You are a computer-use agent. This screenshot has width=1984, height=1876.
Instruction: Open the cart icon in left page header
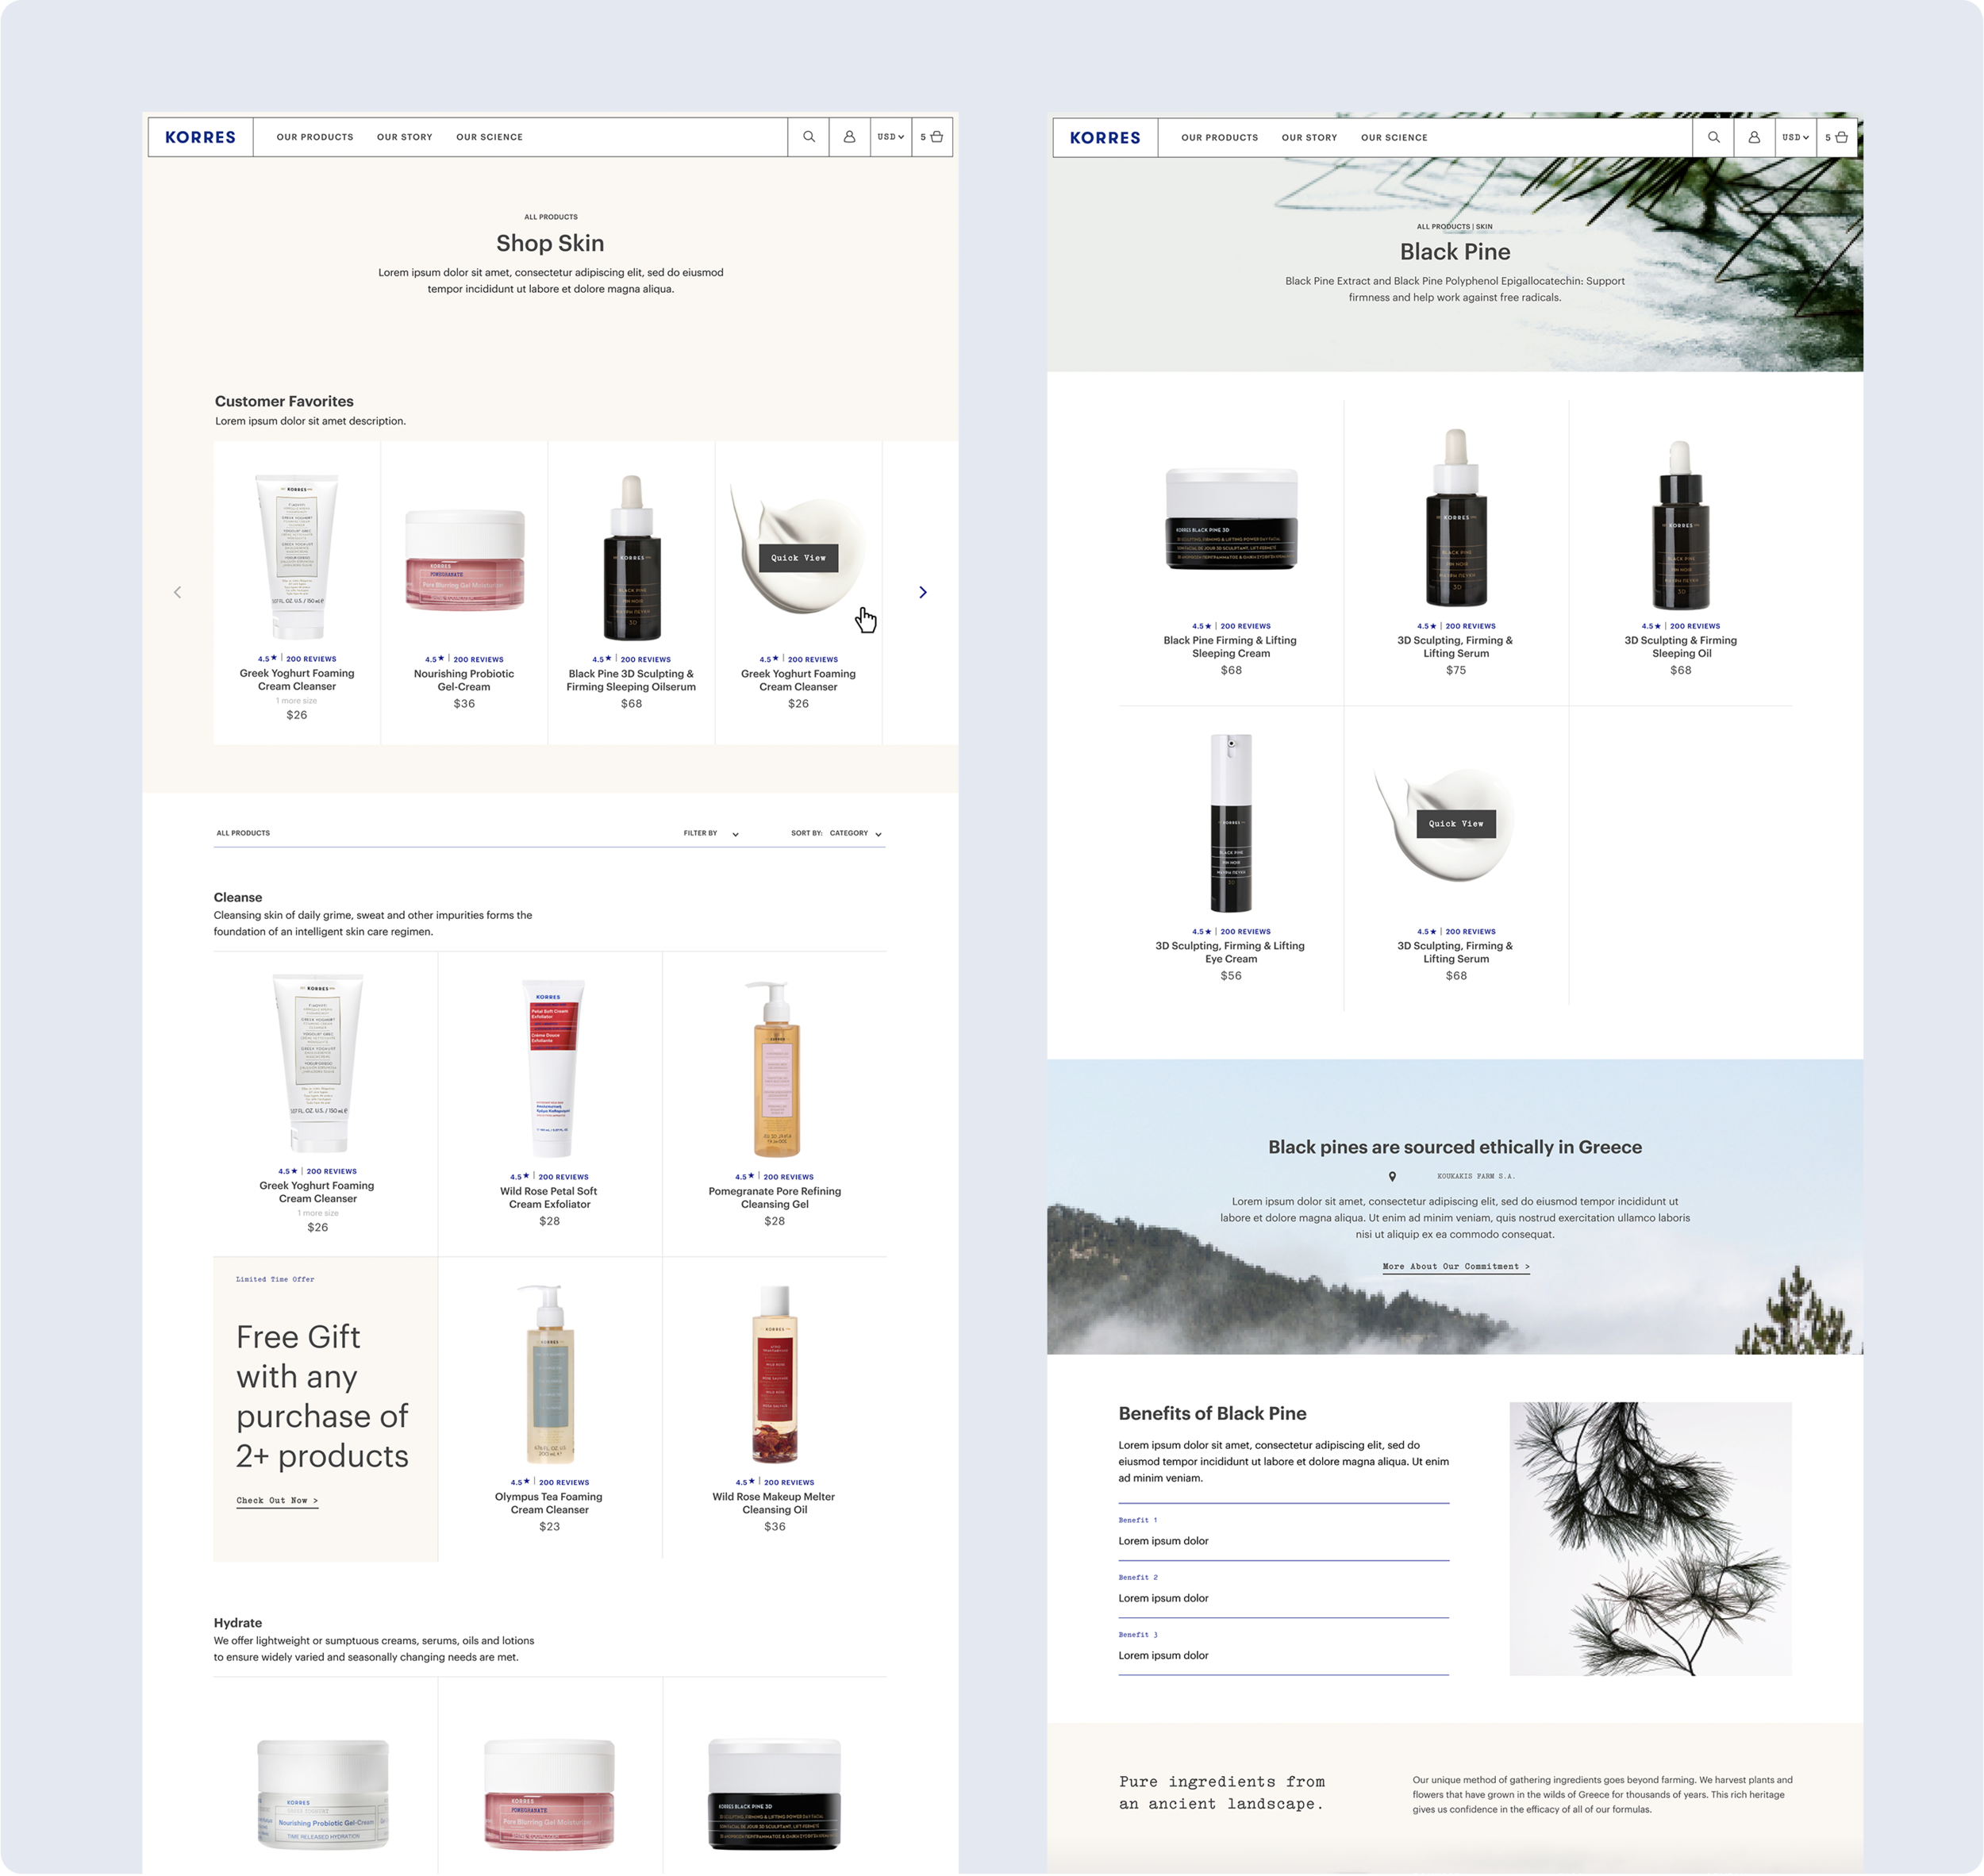937,137
